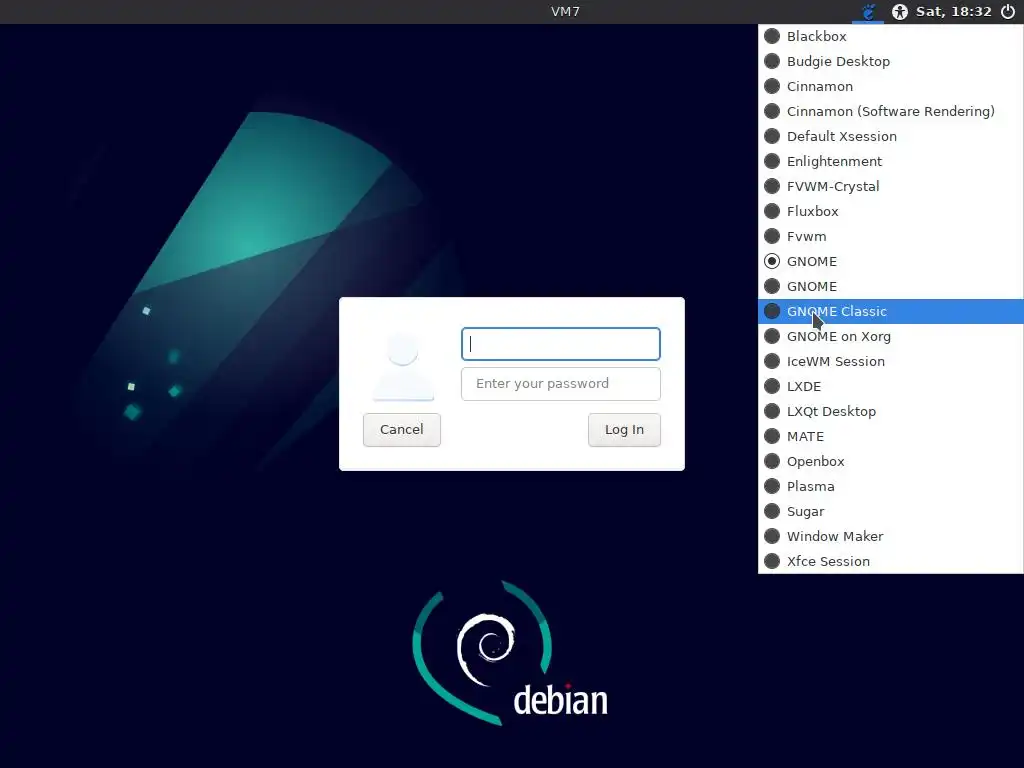Choose GNOME on Xorg session

891,336
